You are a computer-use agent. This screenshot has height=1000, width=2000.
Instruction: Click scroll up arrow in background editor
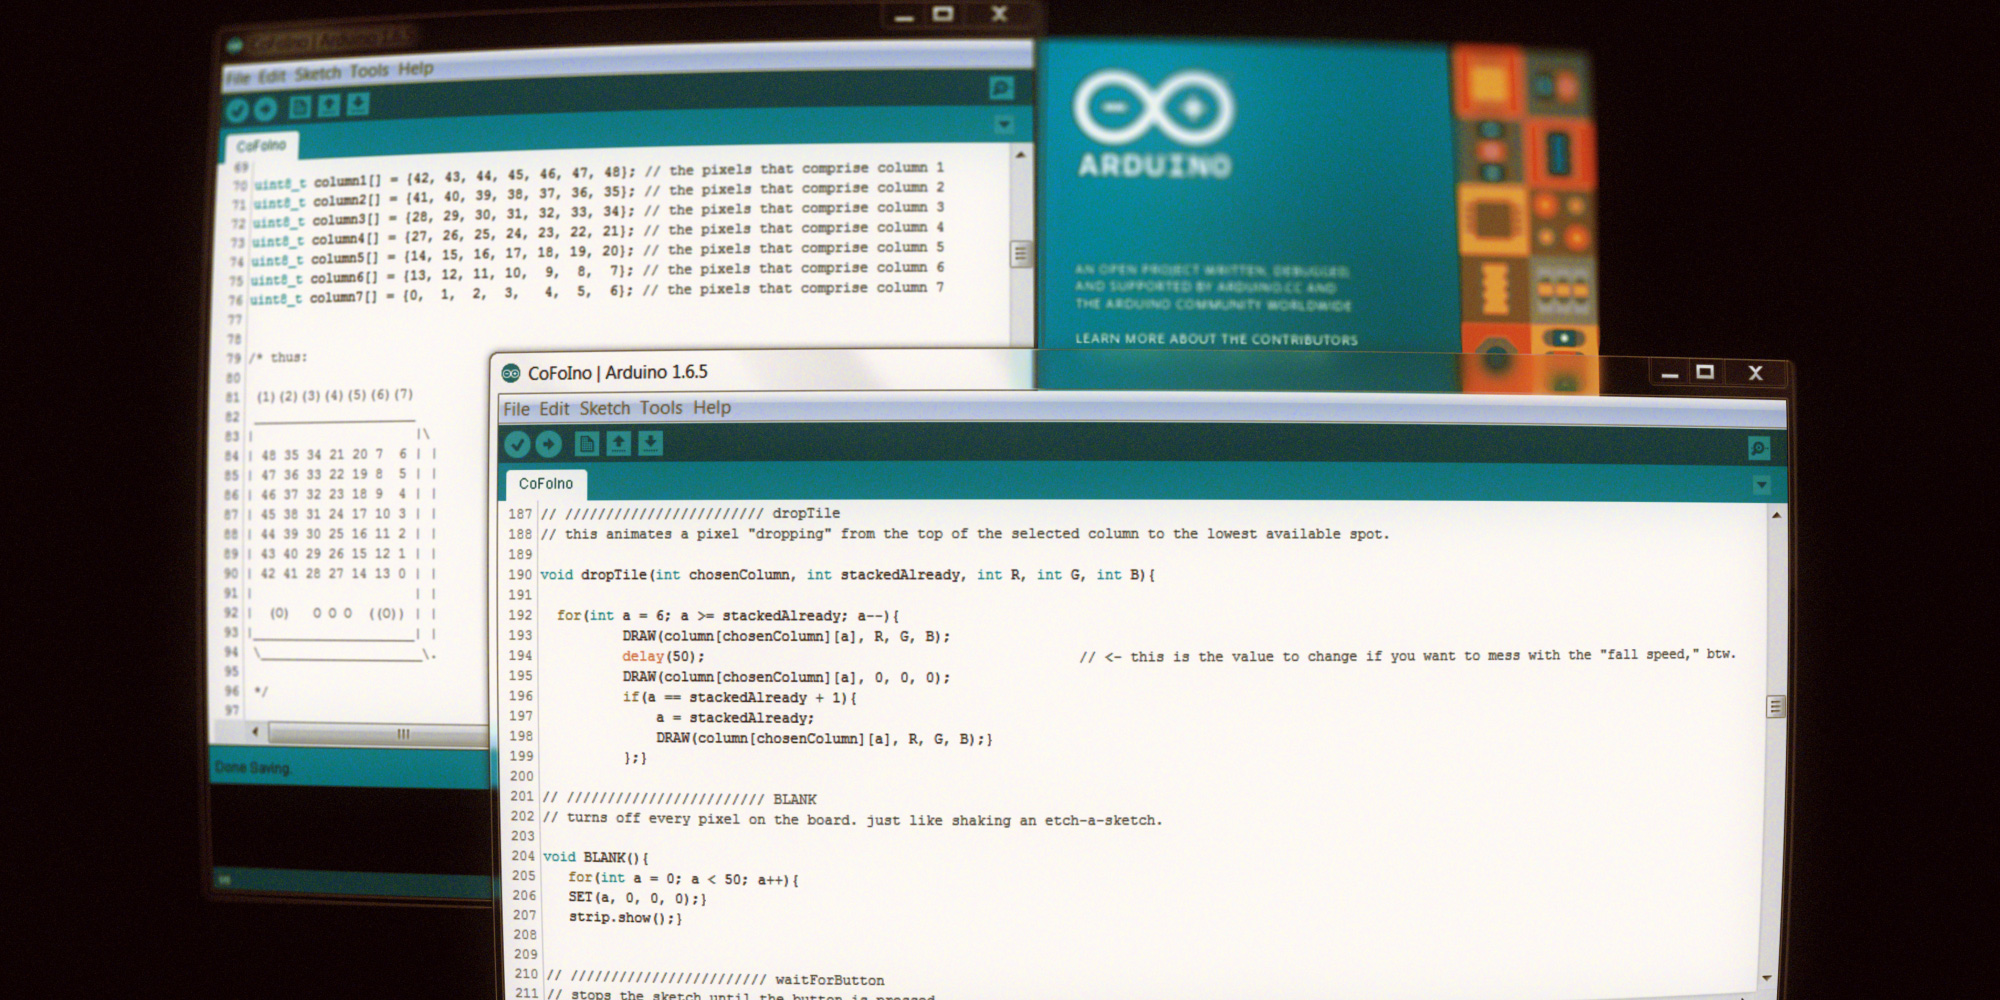point(1020,155)
